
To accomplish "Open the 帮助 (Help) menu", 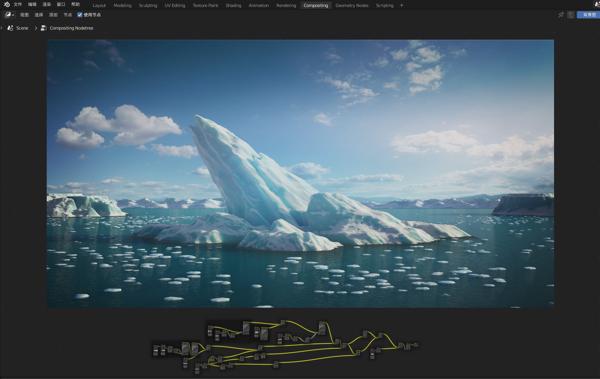I will click(x=75, y=5).
